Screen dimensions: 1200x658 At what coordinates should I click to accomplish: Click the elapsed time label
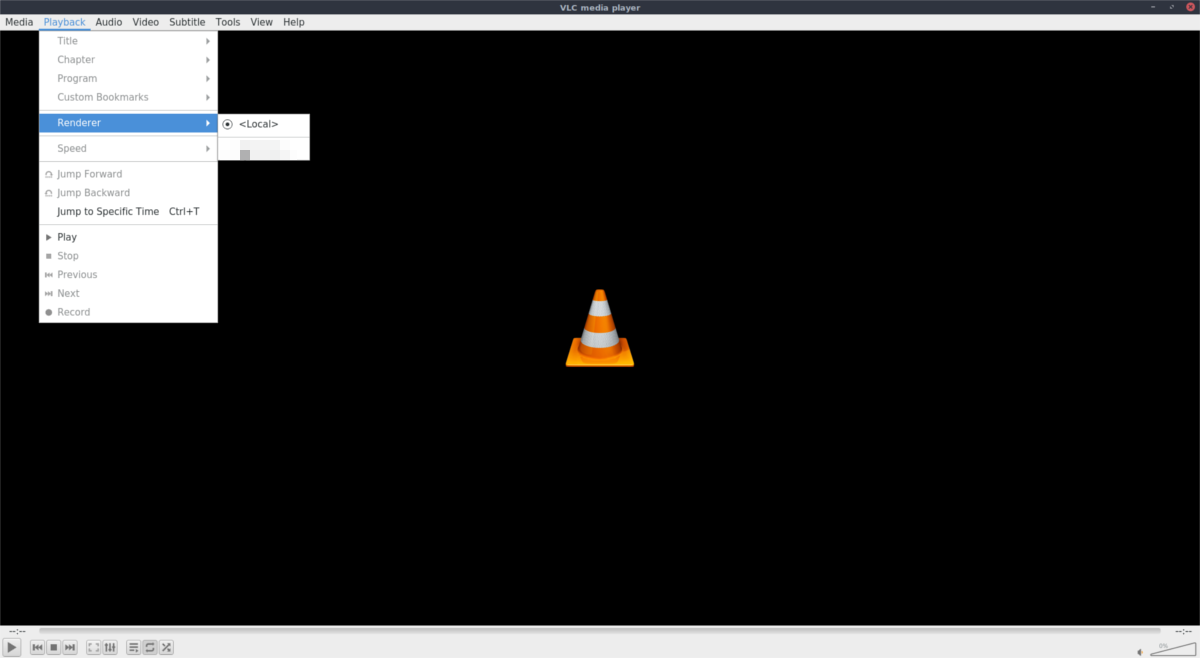tap(17, 631)
